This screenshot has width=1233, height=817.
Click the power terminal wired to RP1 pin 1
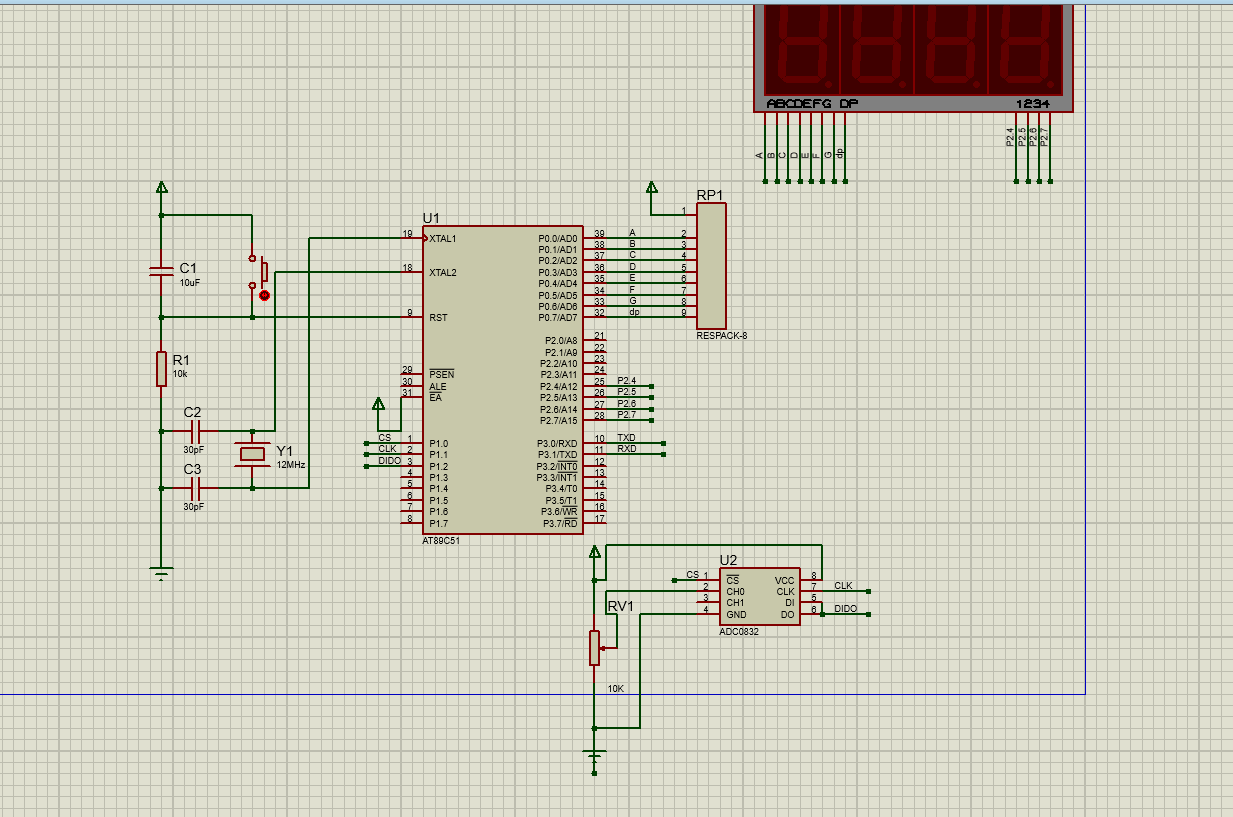point(652,187)
